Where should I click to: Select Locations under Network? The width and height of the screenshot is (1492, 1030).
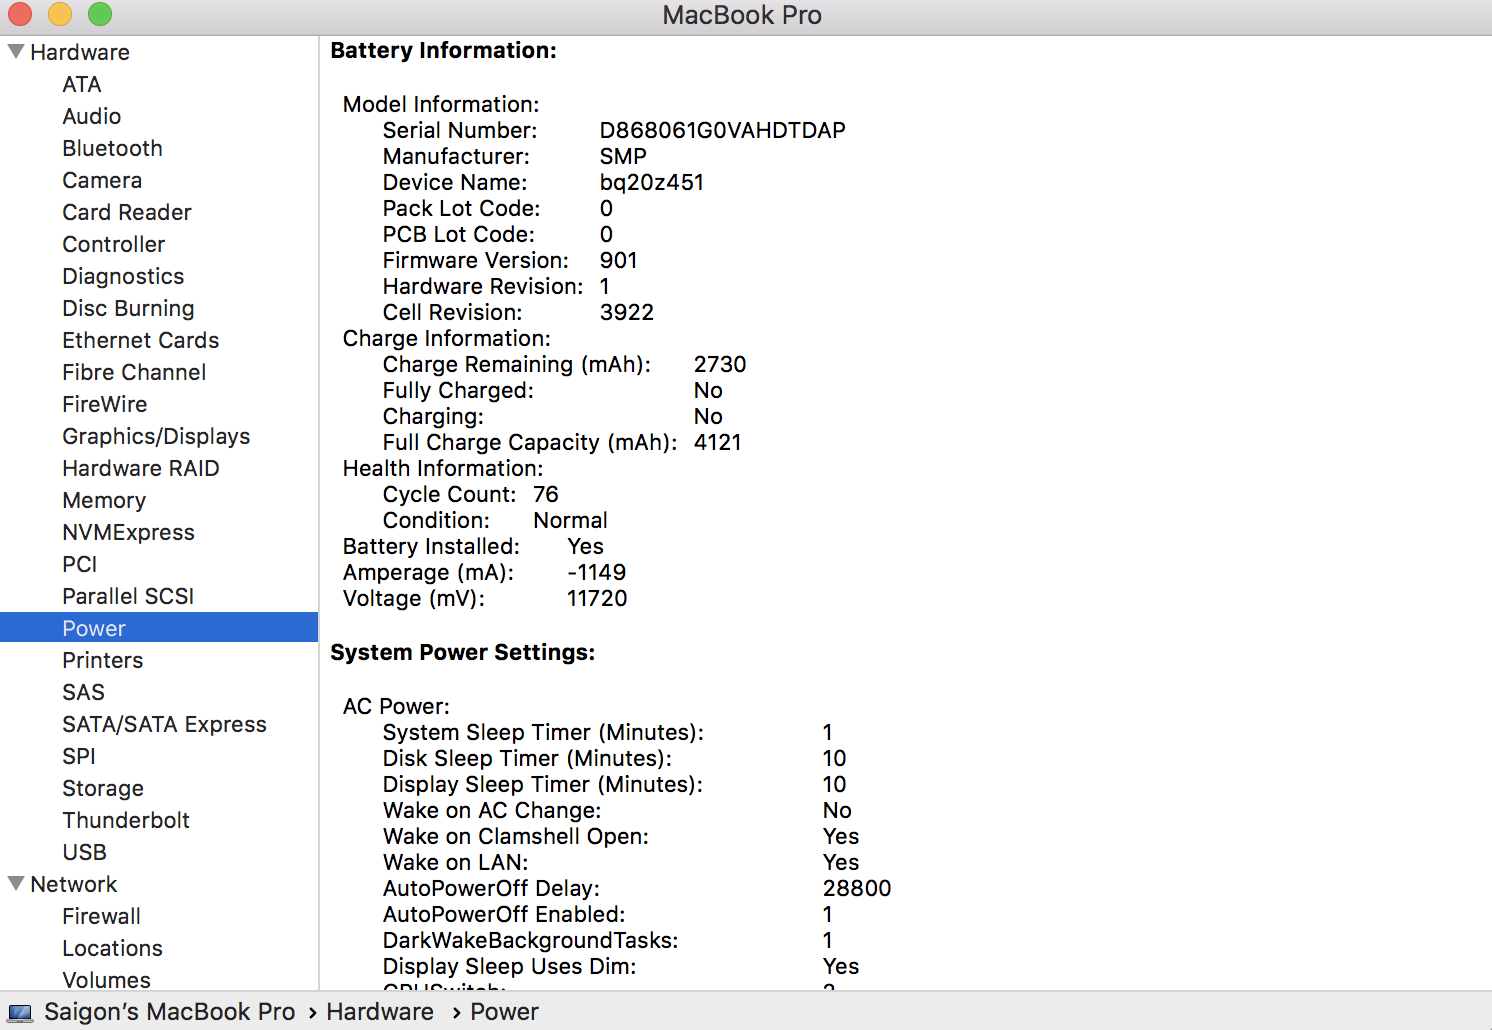click(112, 948)
